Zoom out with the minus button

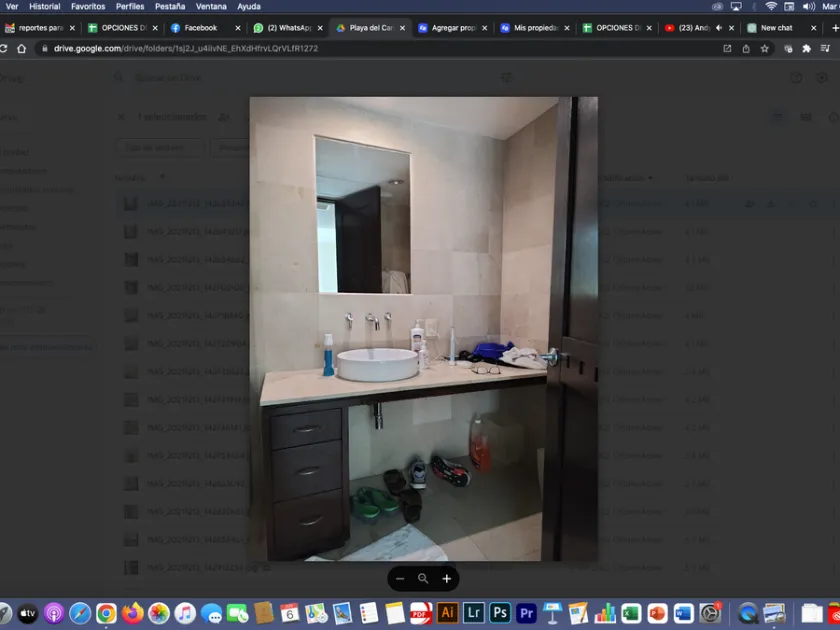coord(400,579)
